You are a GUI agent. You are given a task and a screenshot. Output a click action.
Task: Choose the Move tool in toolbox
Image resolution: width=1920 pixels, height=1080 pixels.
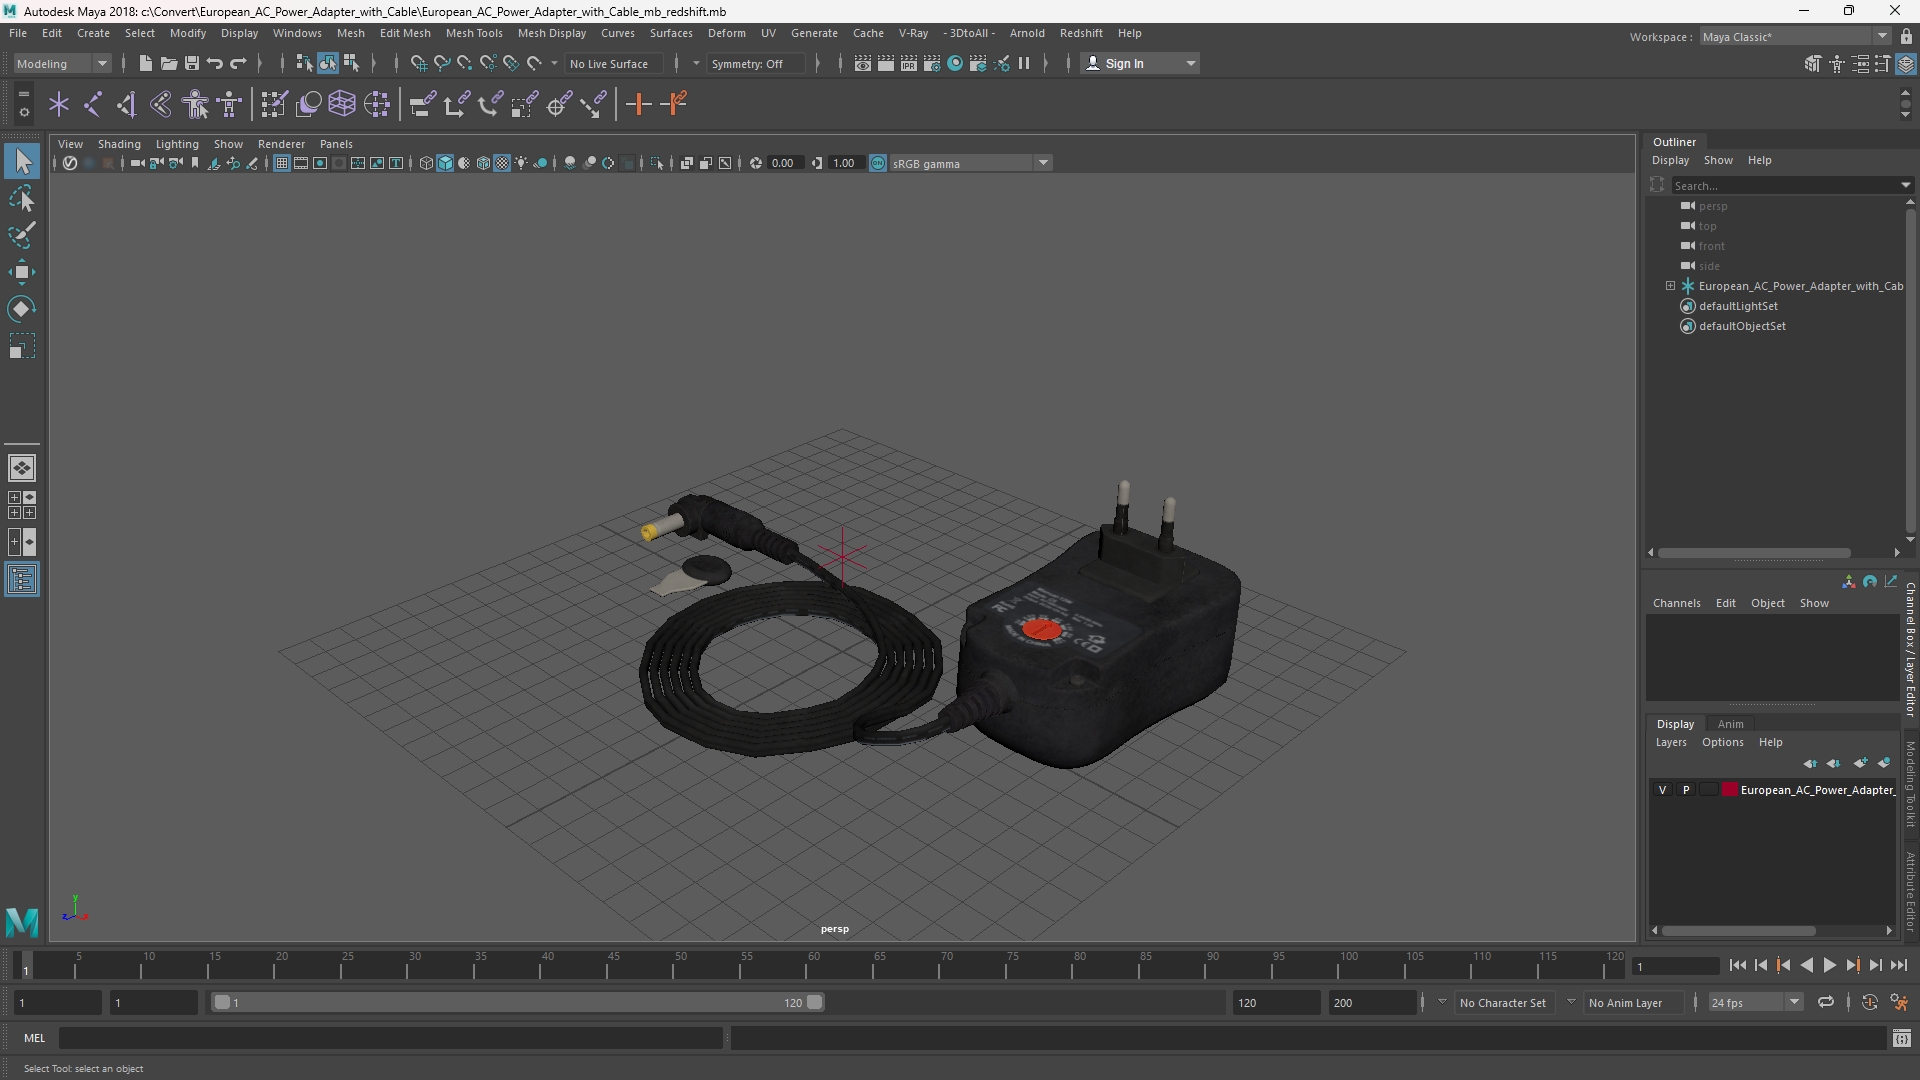tap(22, 272)
